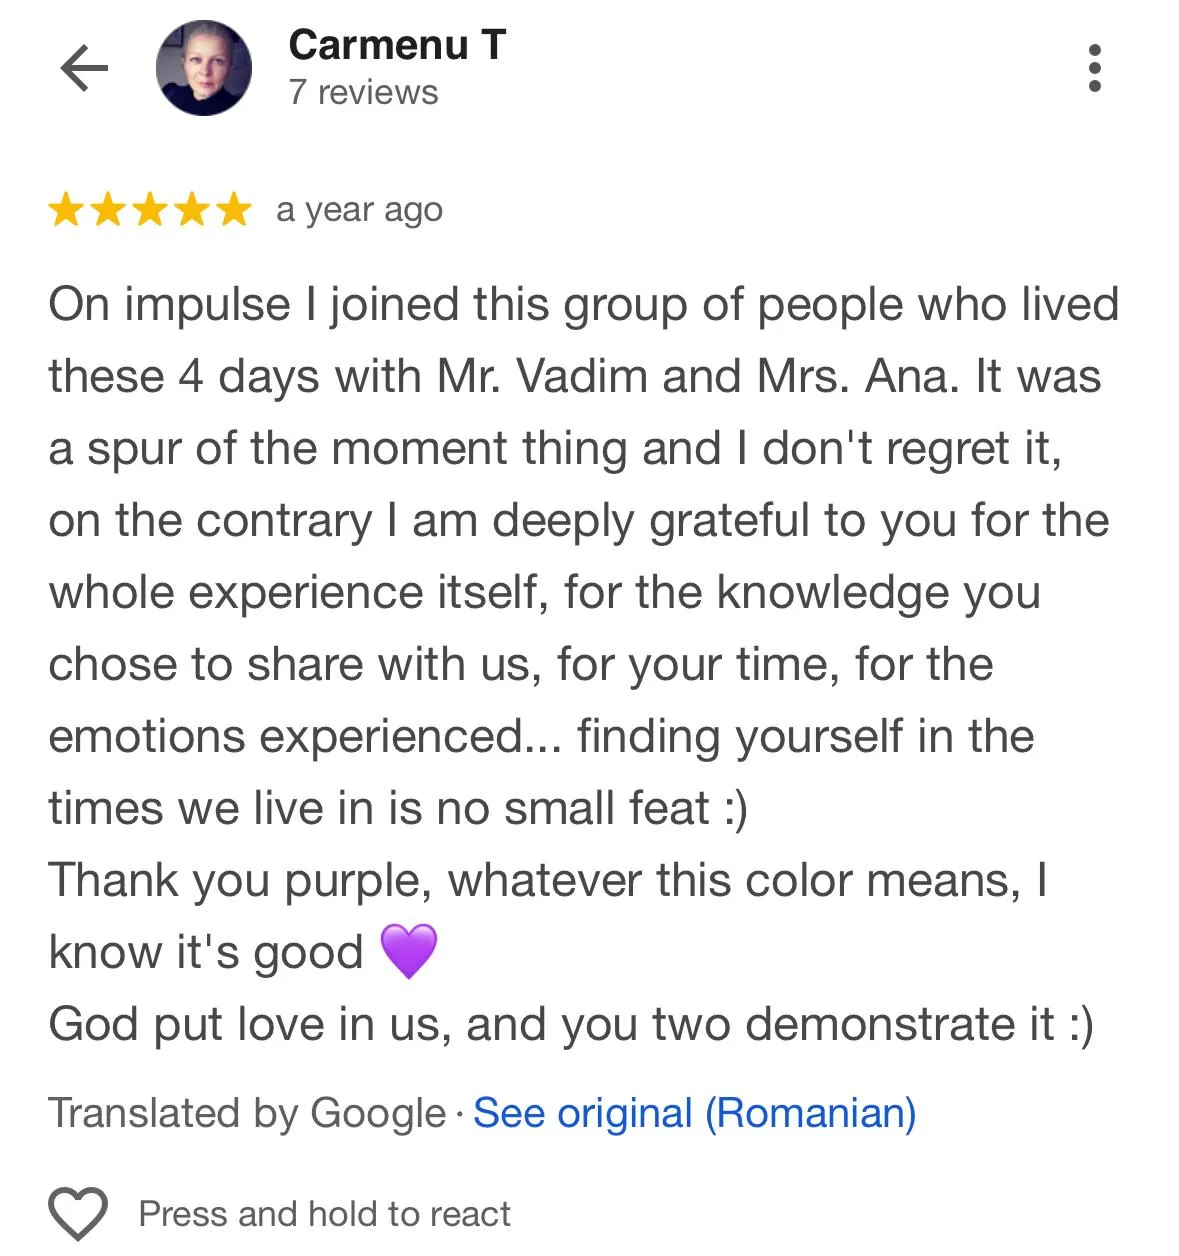The image size is (1179, 1256).
Task: View the reviewer's 7 reviews
Action: 363,92
